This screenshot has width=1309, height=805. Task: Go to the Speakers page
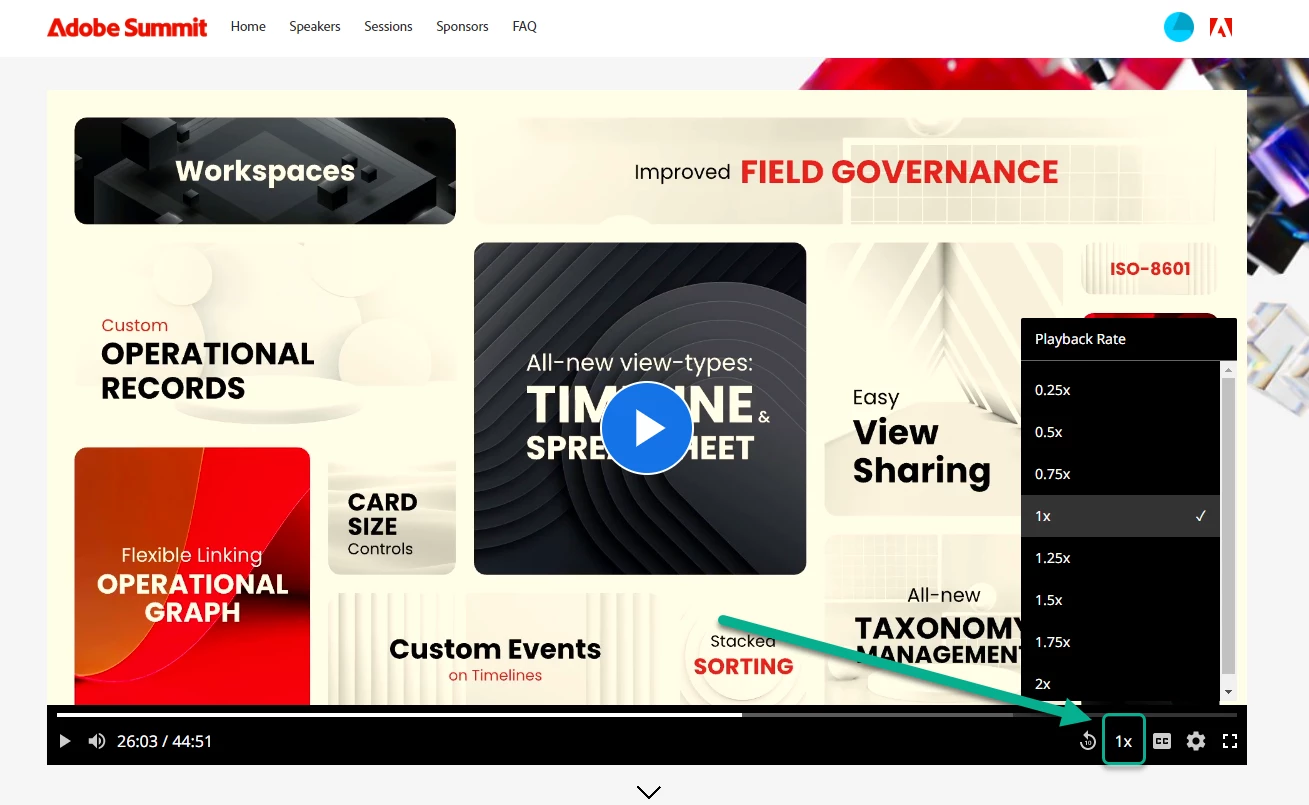click(x=315, y=27)
